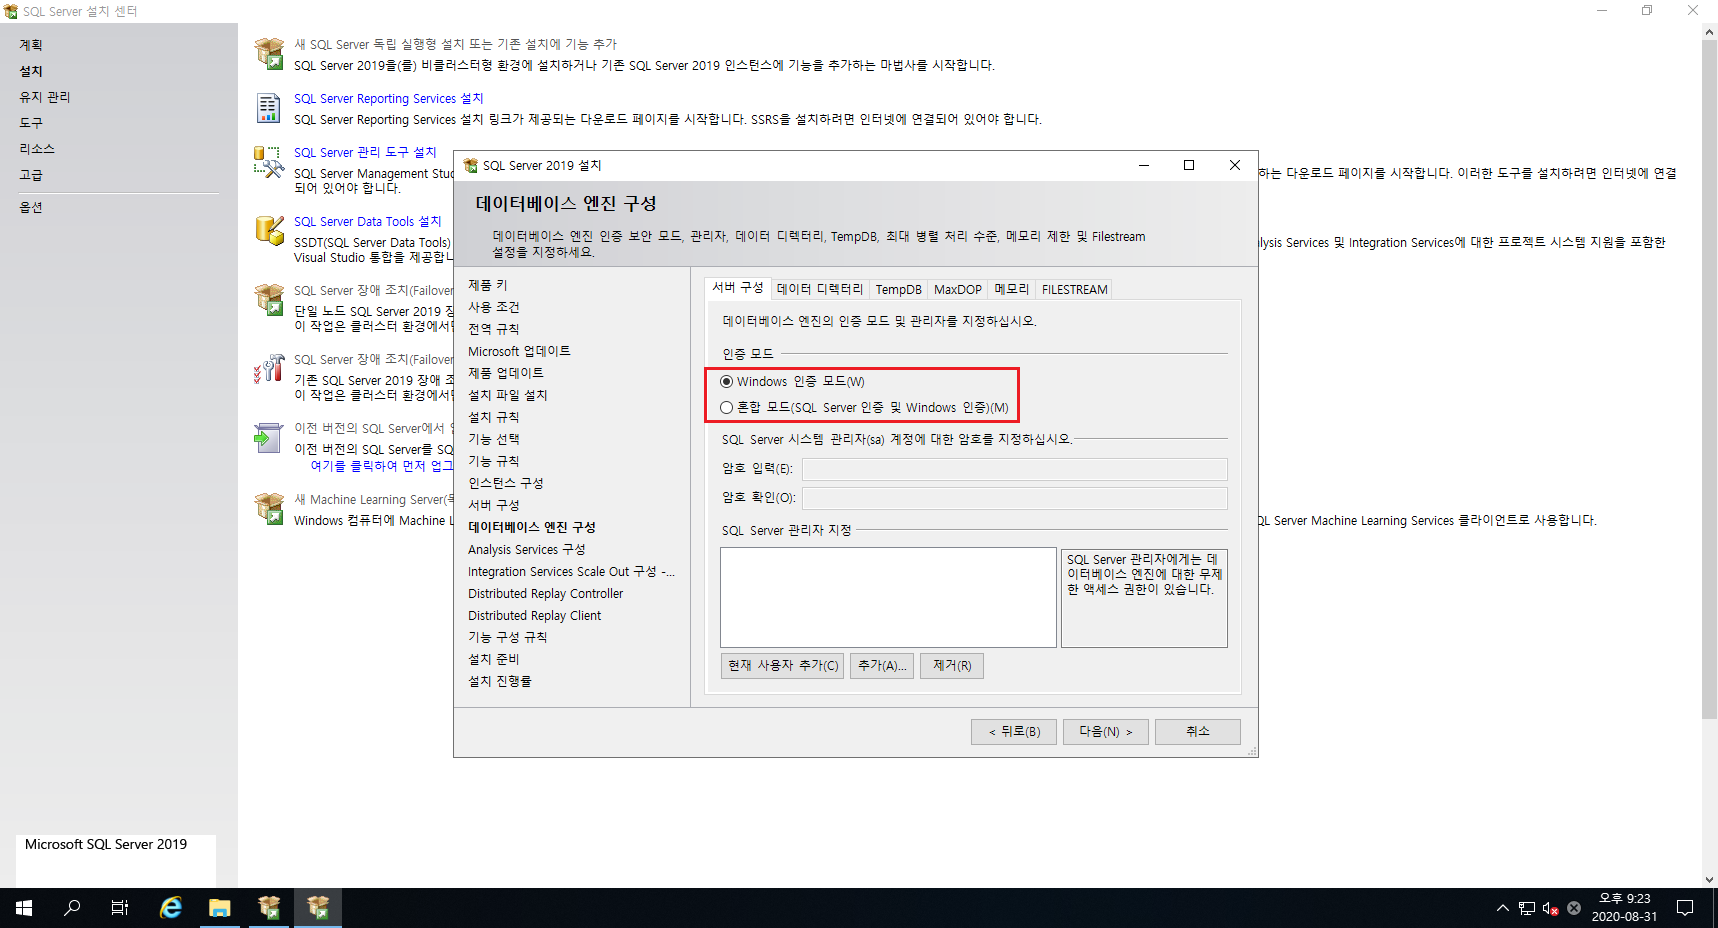Show hidden system tray icons
This screenshot has width=1718, height=928.
1502,908
